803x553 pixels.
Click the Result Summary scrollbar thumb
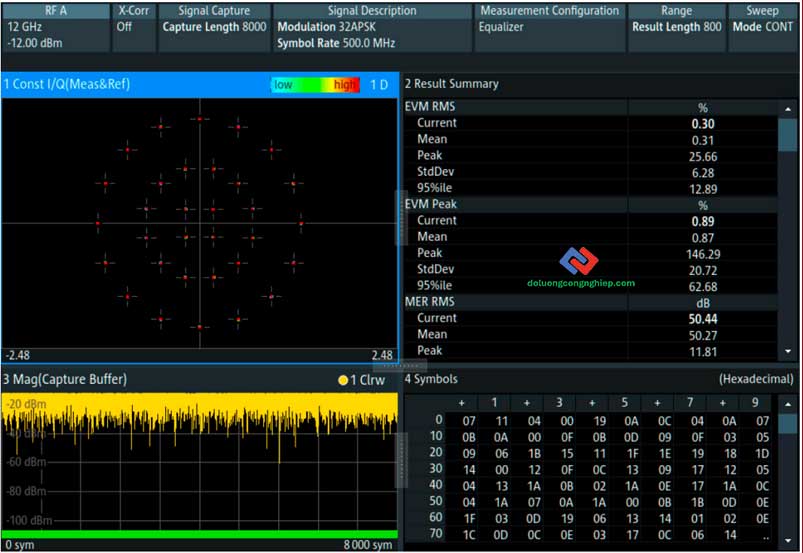click(x=787, y=135)
